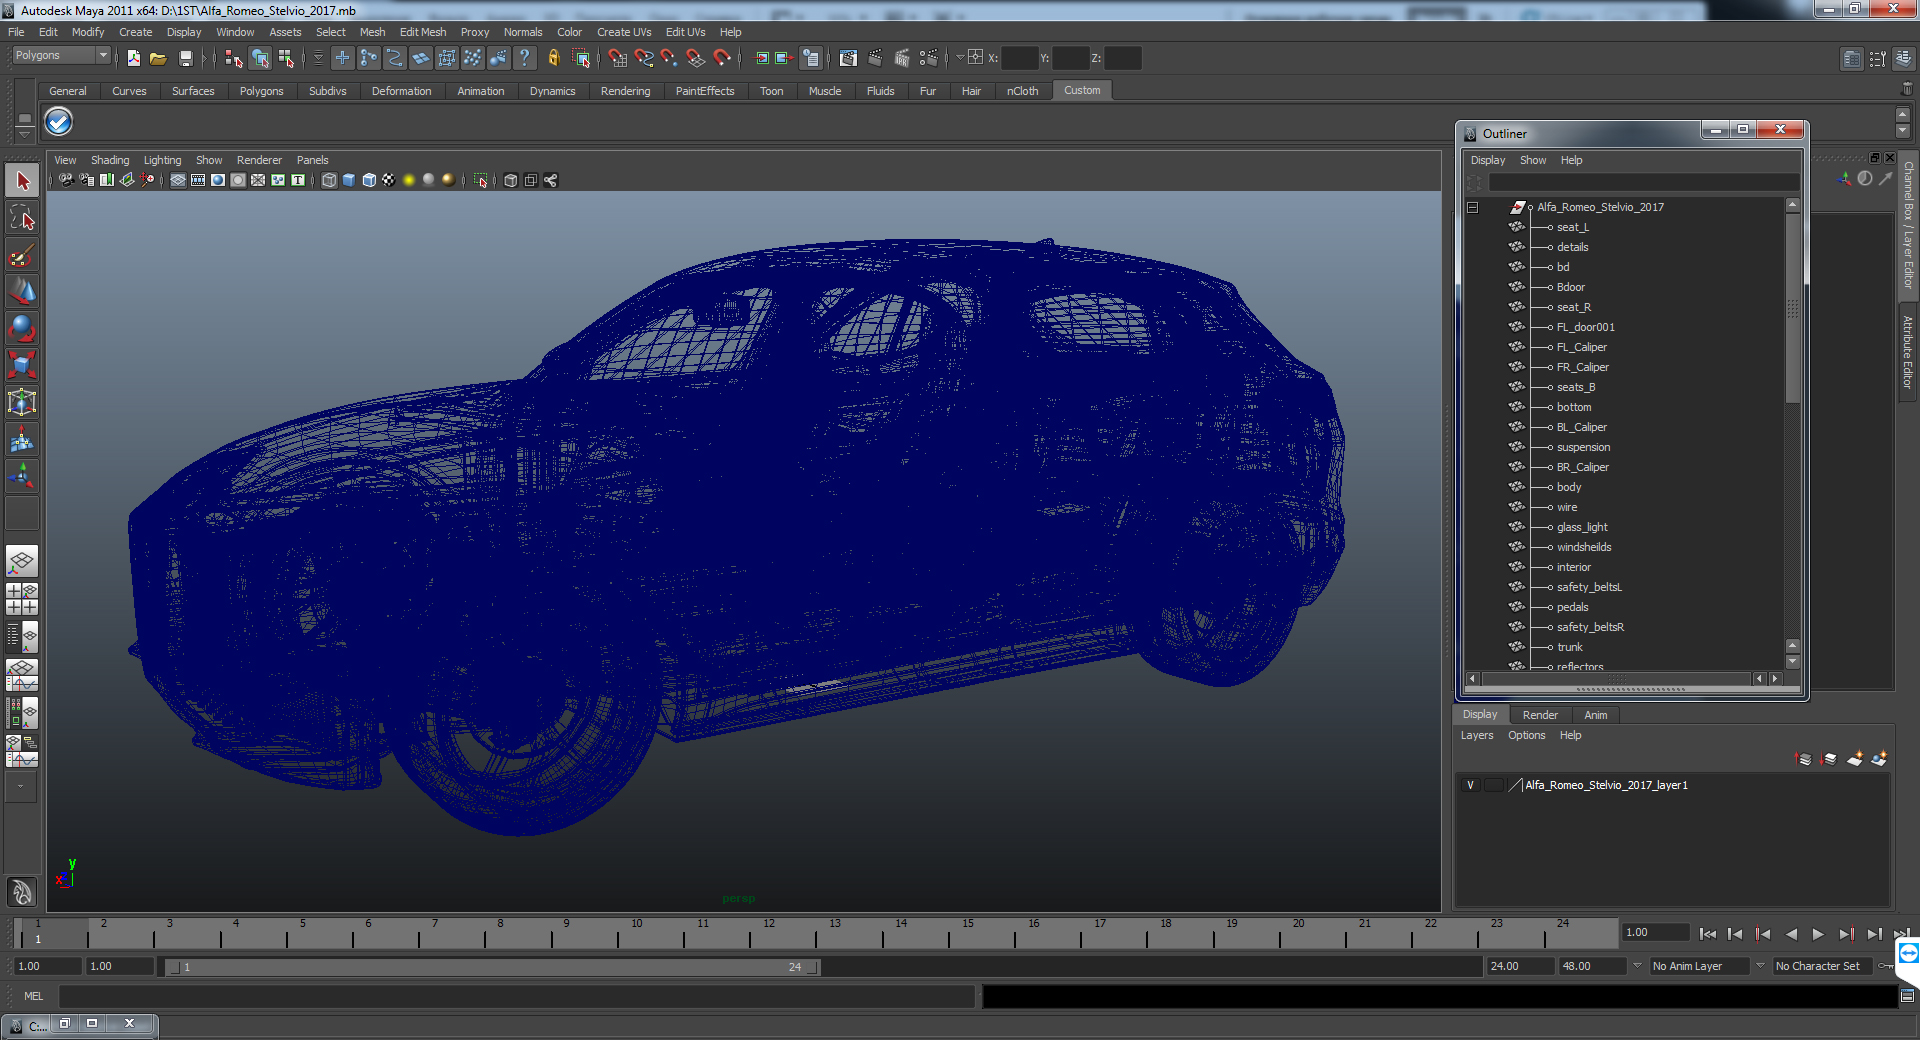
Task: Click the MEL command line field
Action: pos(516,996)
